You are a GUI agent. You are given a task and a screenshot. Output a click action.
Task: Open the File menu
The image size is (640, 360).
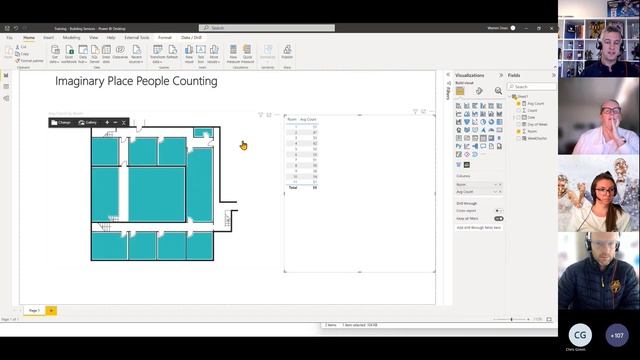[9, 38]
